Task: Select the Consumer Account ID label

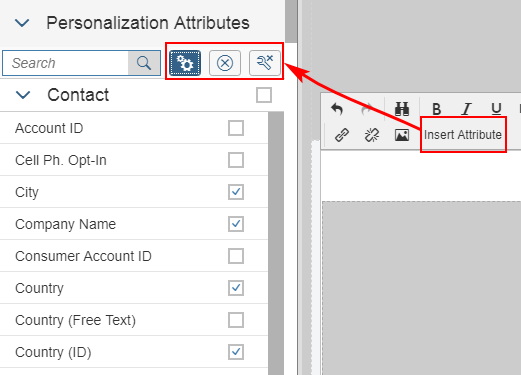Action: [x=83, y=256]
